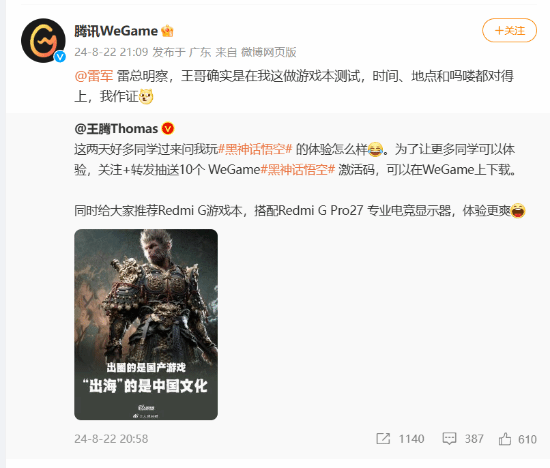Viewport: 550px width, 468px height.
Task: Open the 腾讯WeGame profile avatar
Action: [43, 41]
